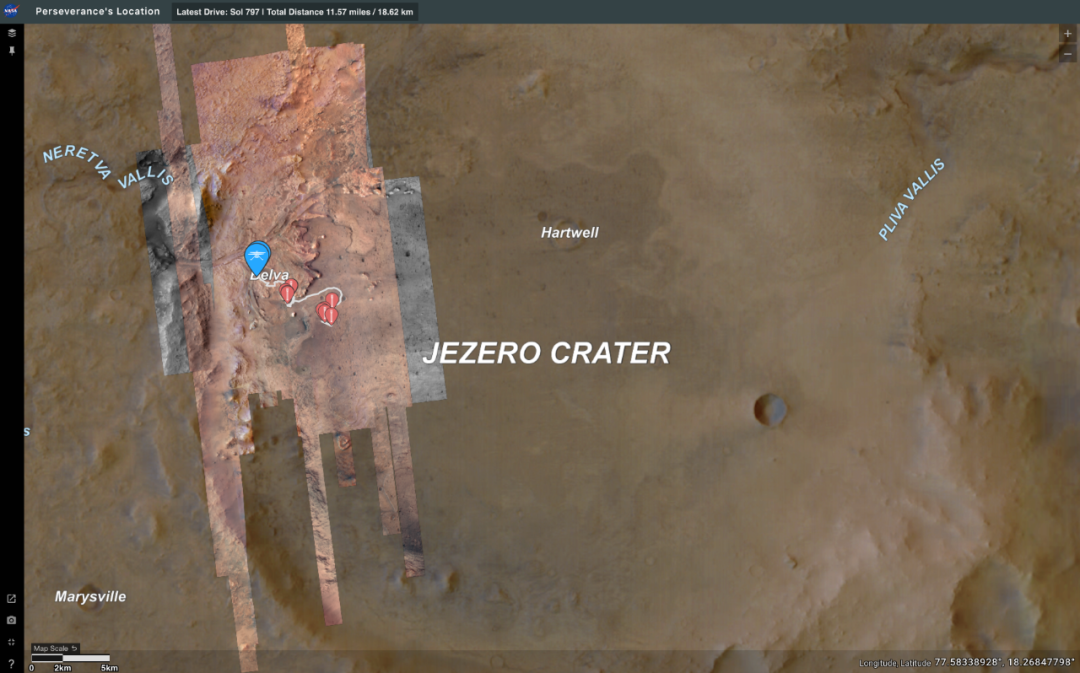The height and width of the screenshot is (673, 1080).
Task: Click the Hartwell crater label
Action: (x=570, y=232)
